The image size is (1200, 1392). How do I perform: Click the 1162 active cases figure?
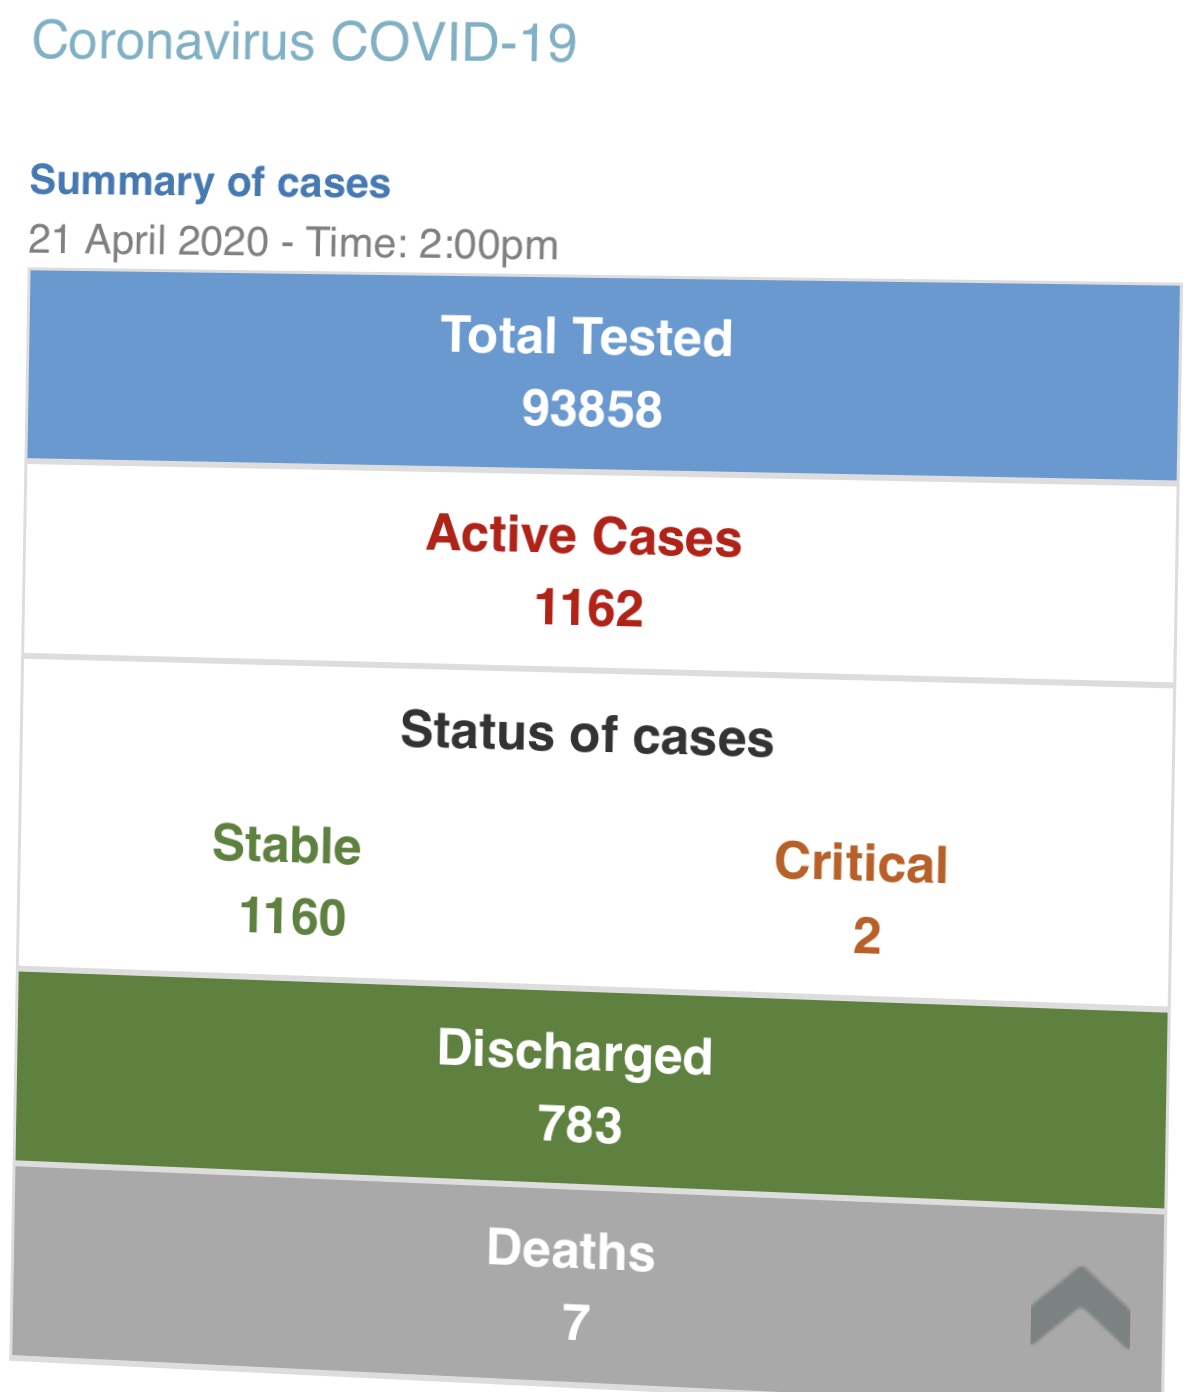[x=589, y=608]
